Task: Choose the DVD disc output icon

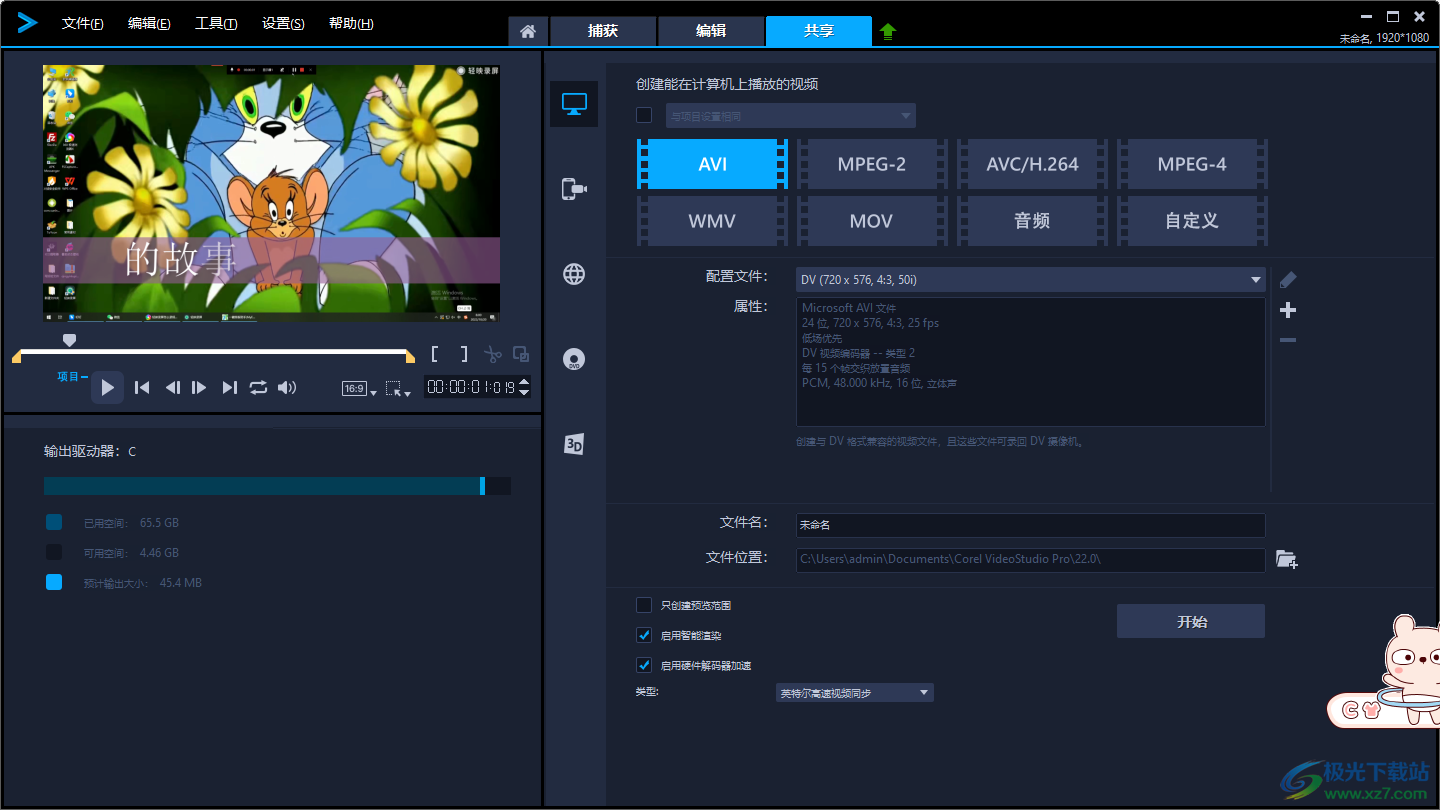Action: [x=574, y=360]
